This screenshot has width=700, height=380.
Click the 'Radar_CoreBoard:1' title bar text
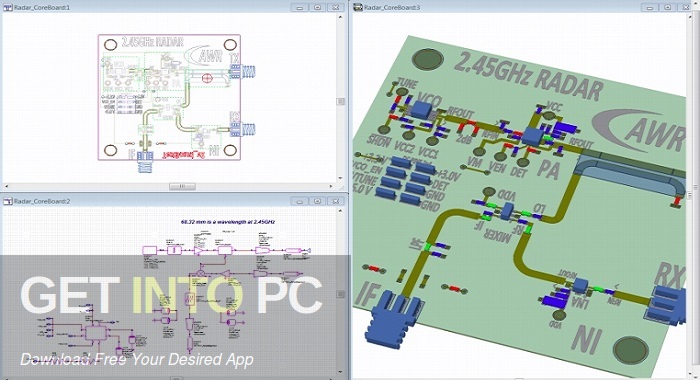click(42, 8)
